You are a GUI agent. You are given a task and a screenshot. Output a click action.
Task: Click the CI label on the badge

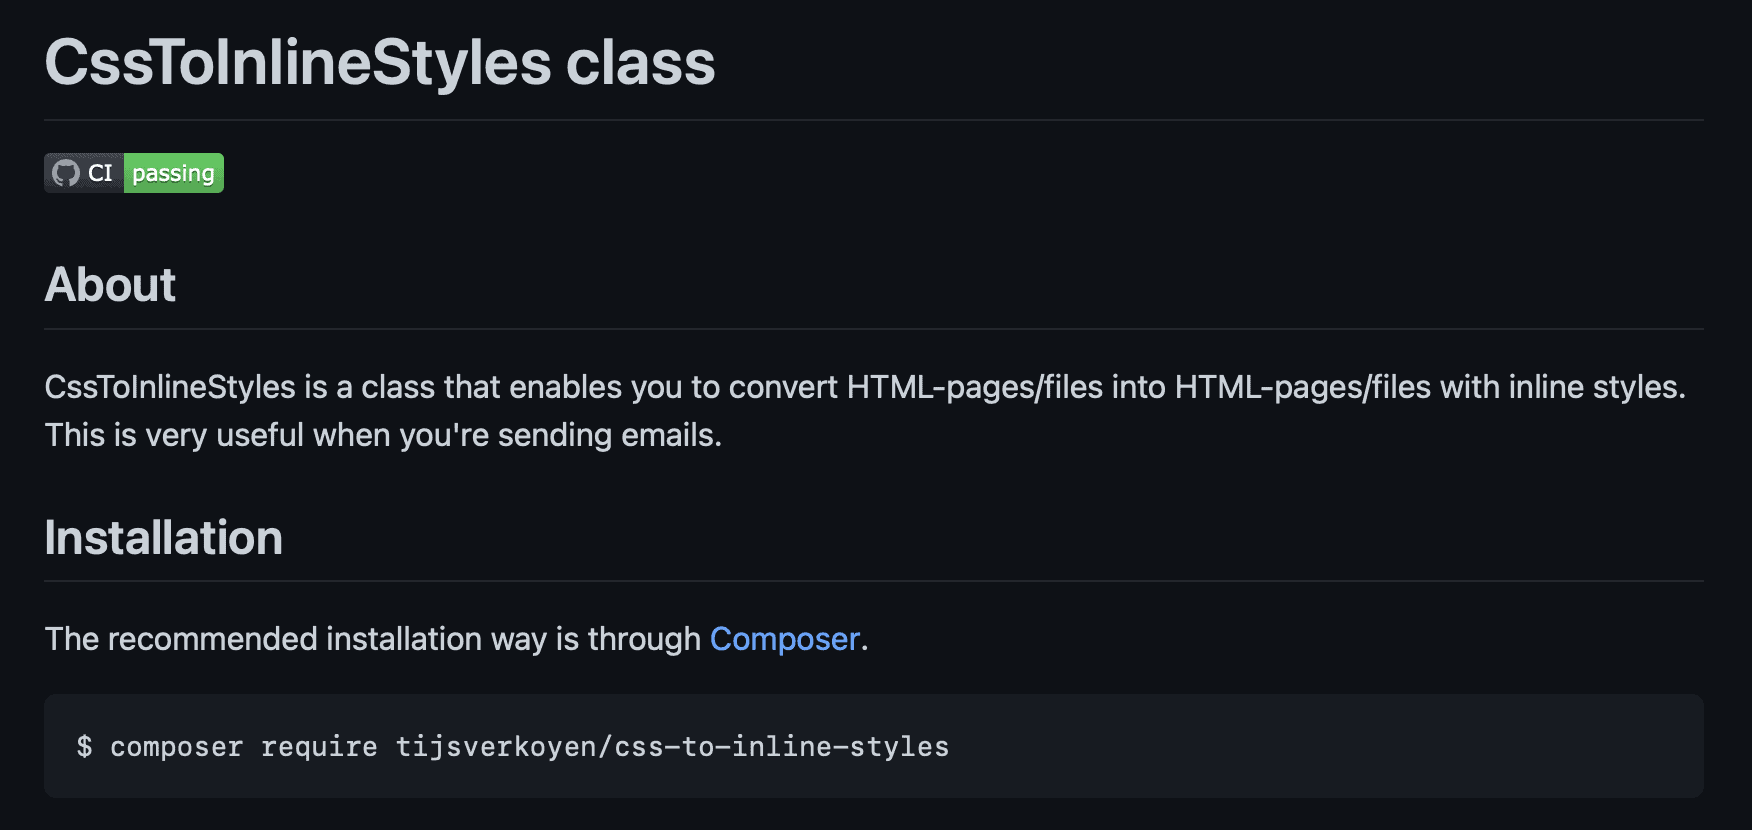pyautogui.click(x=100, y=173)
